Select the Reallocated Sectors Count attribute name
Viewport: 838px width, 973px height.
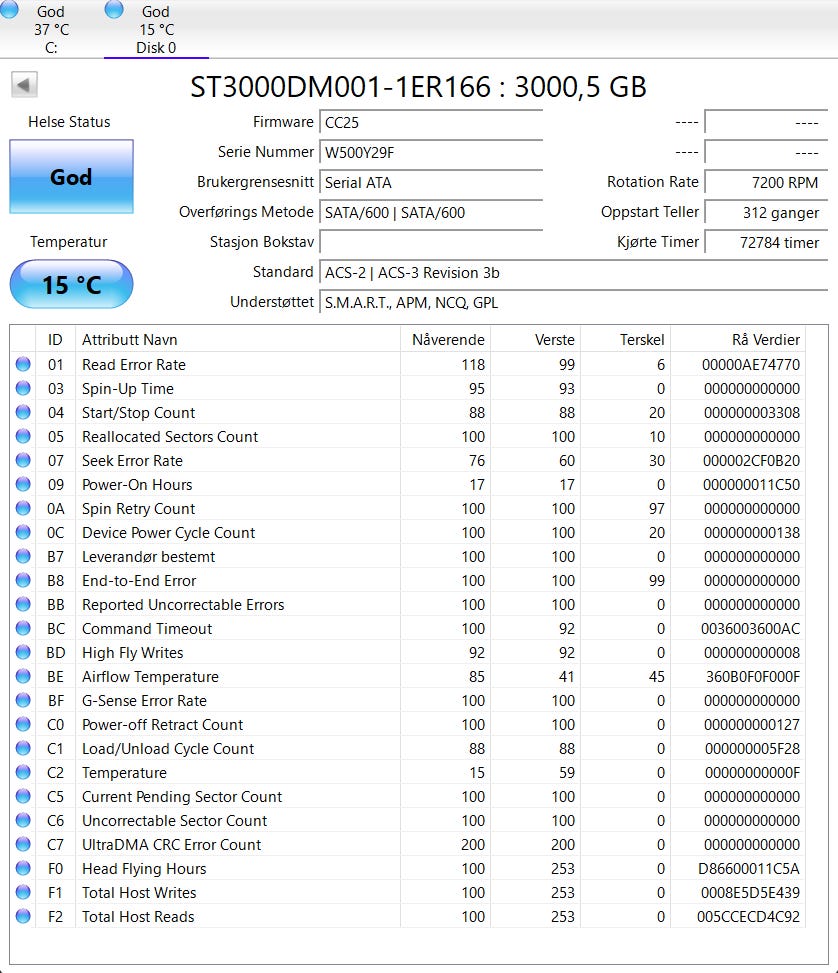(x=169, y=437)
